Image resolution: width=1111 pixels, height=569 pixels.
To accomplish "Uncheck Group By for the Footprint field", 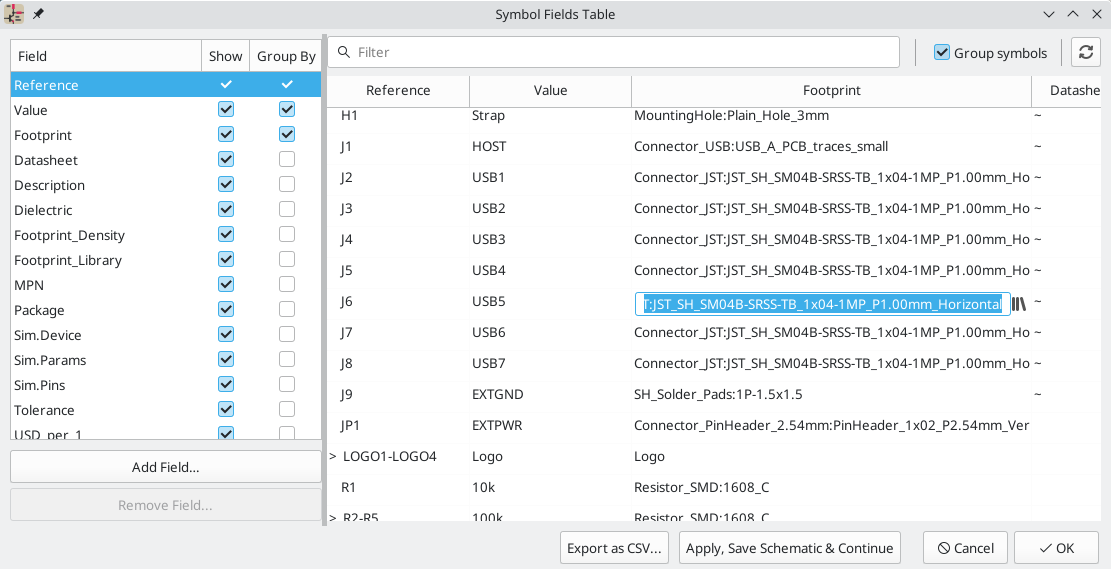I will pyautogui.click(x=286, y=135).
